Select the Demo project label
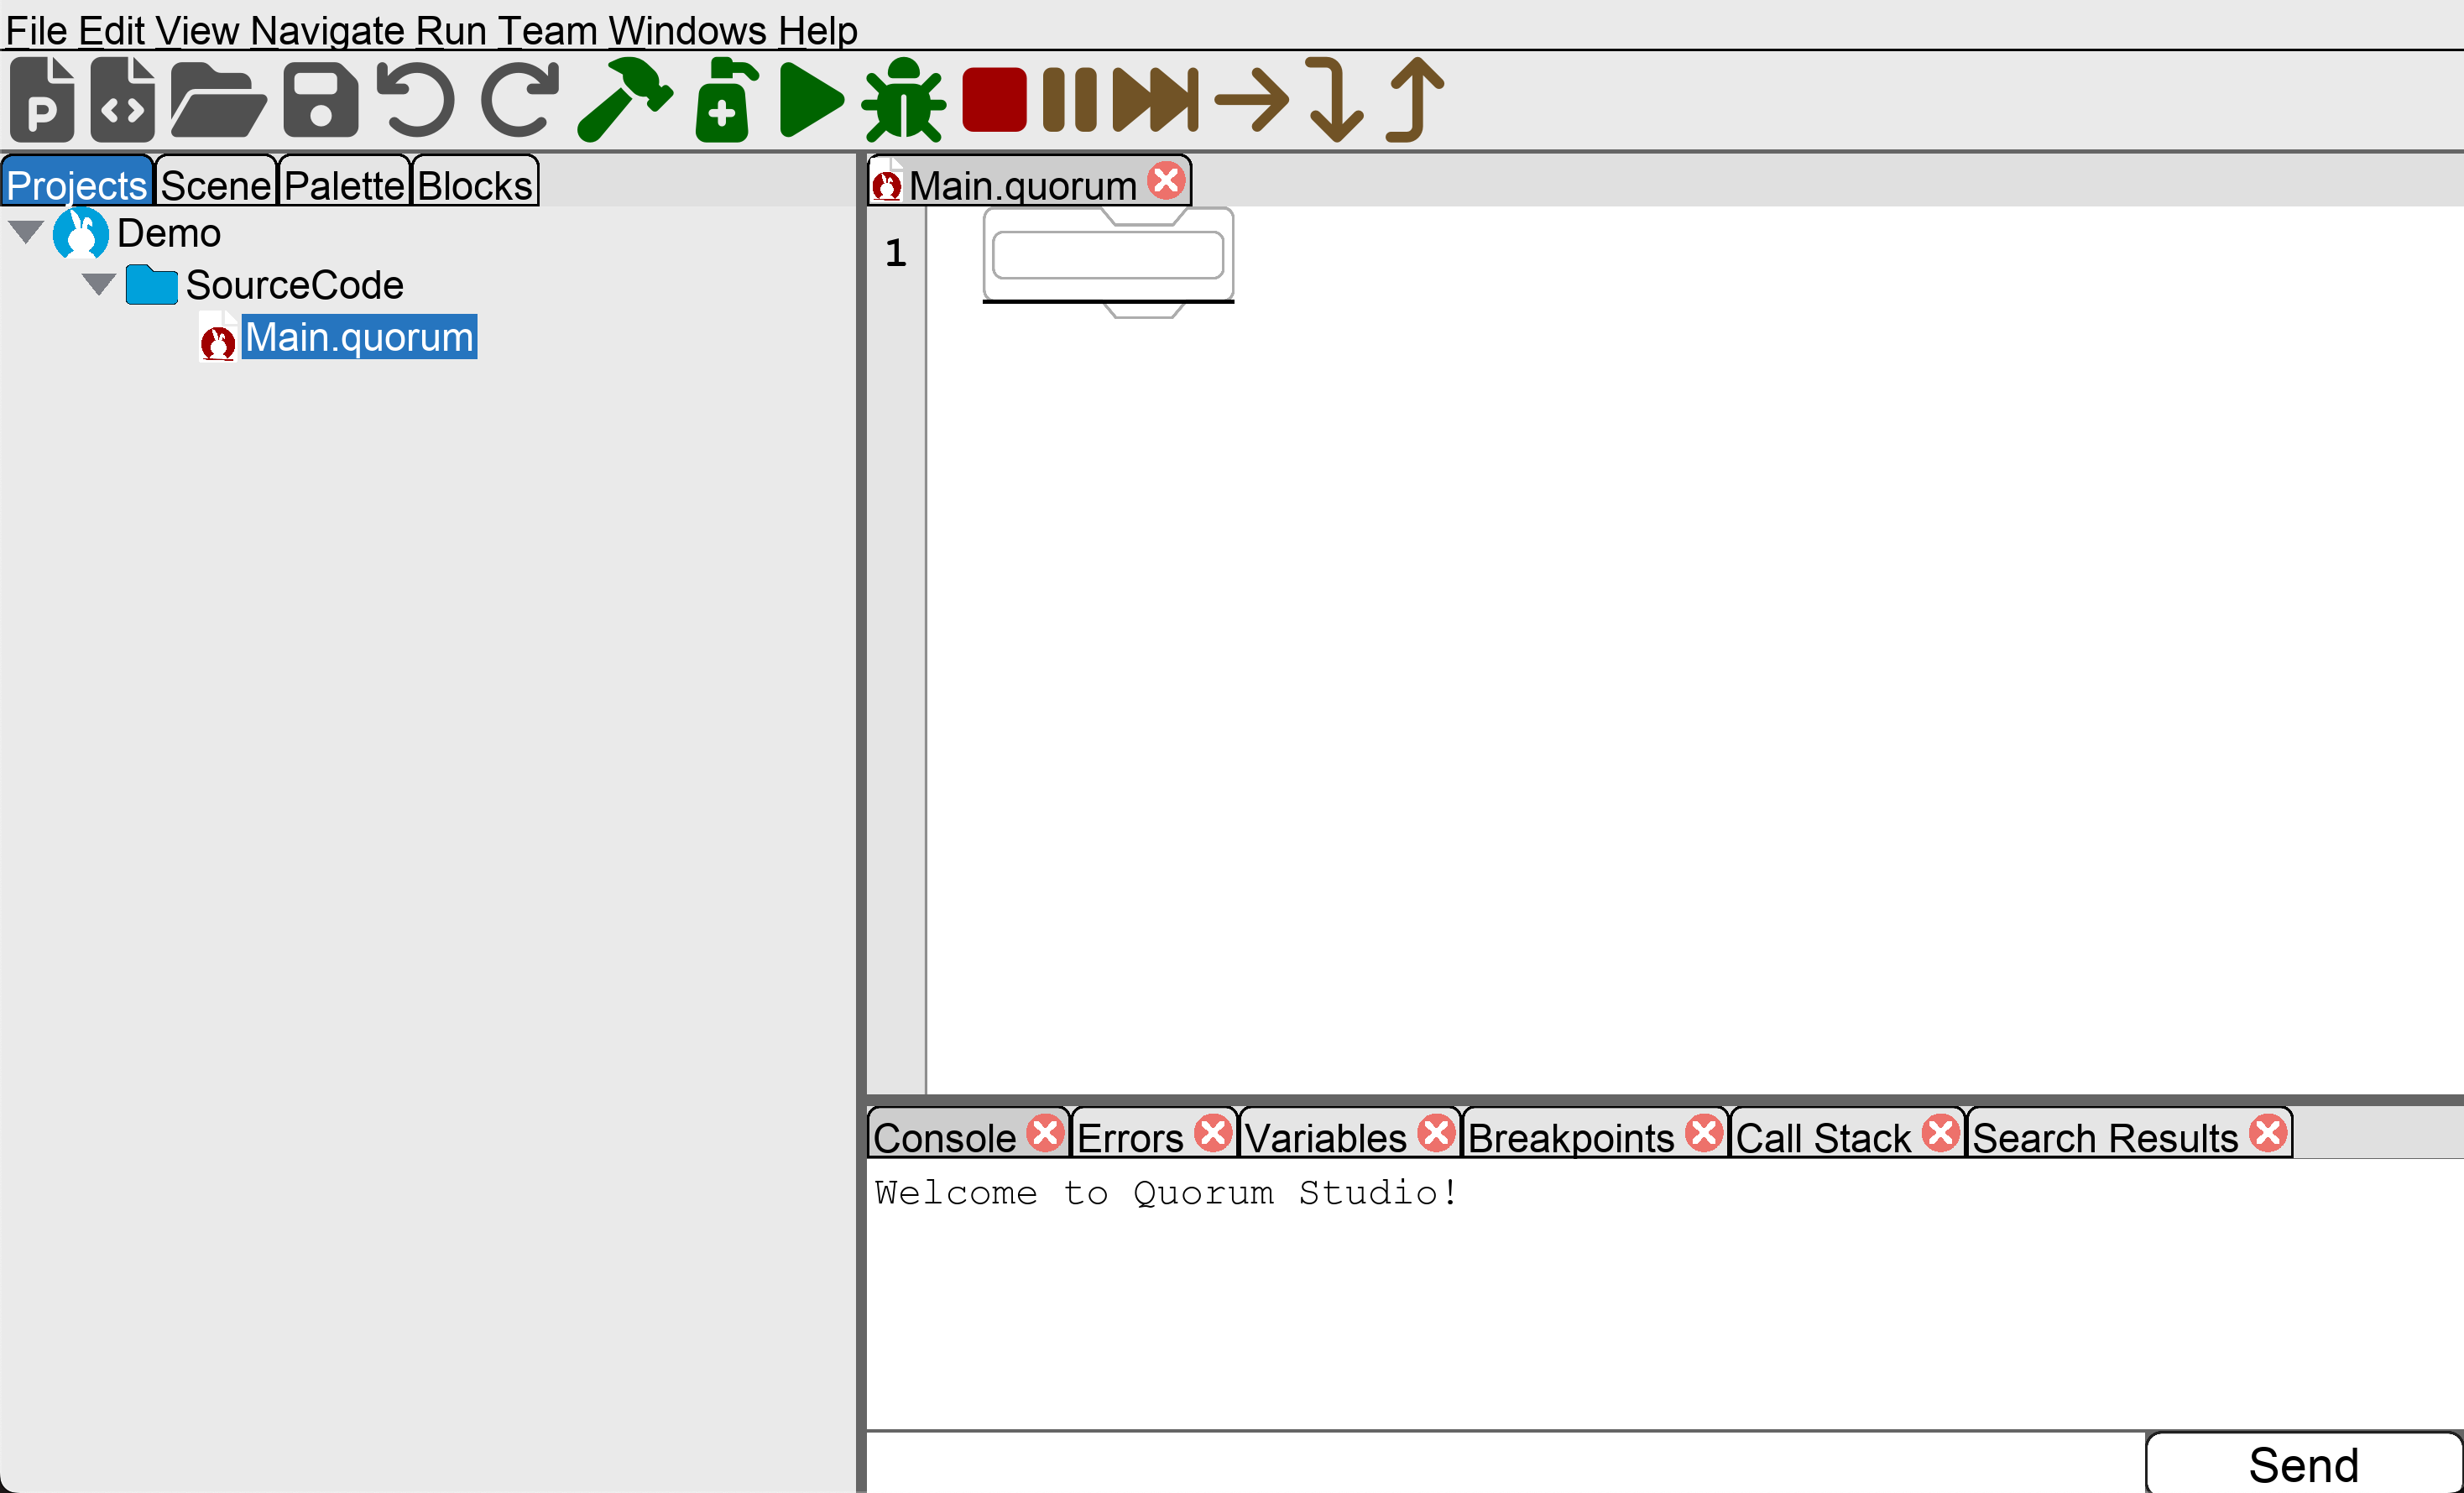 169,233
